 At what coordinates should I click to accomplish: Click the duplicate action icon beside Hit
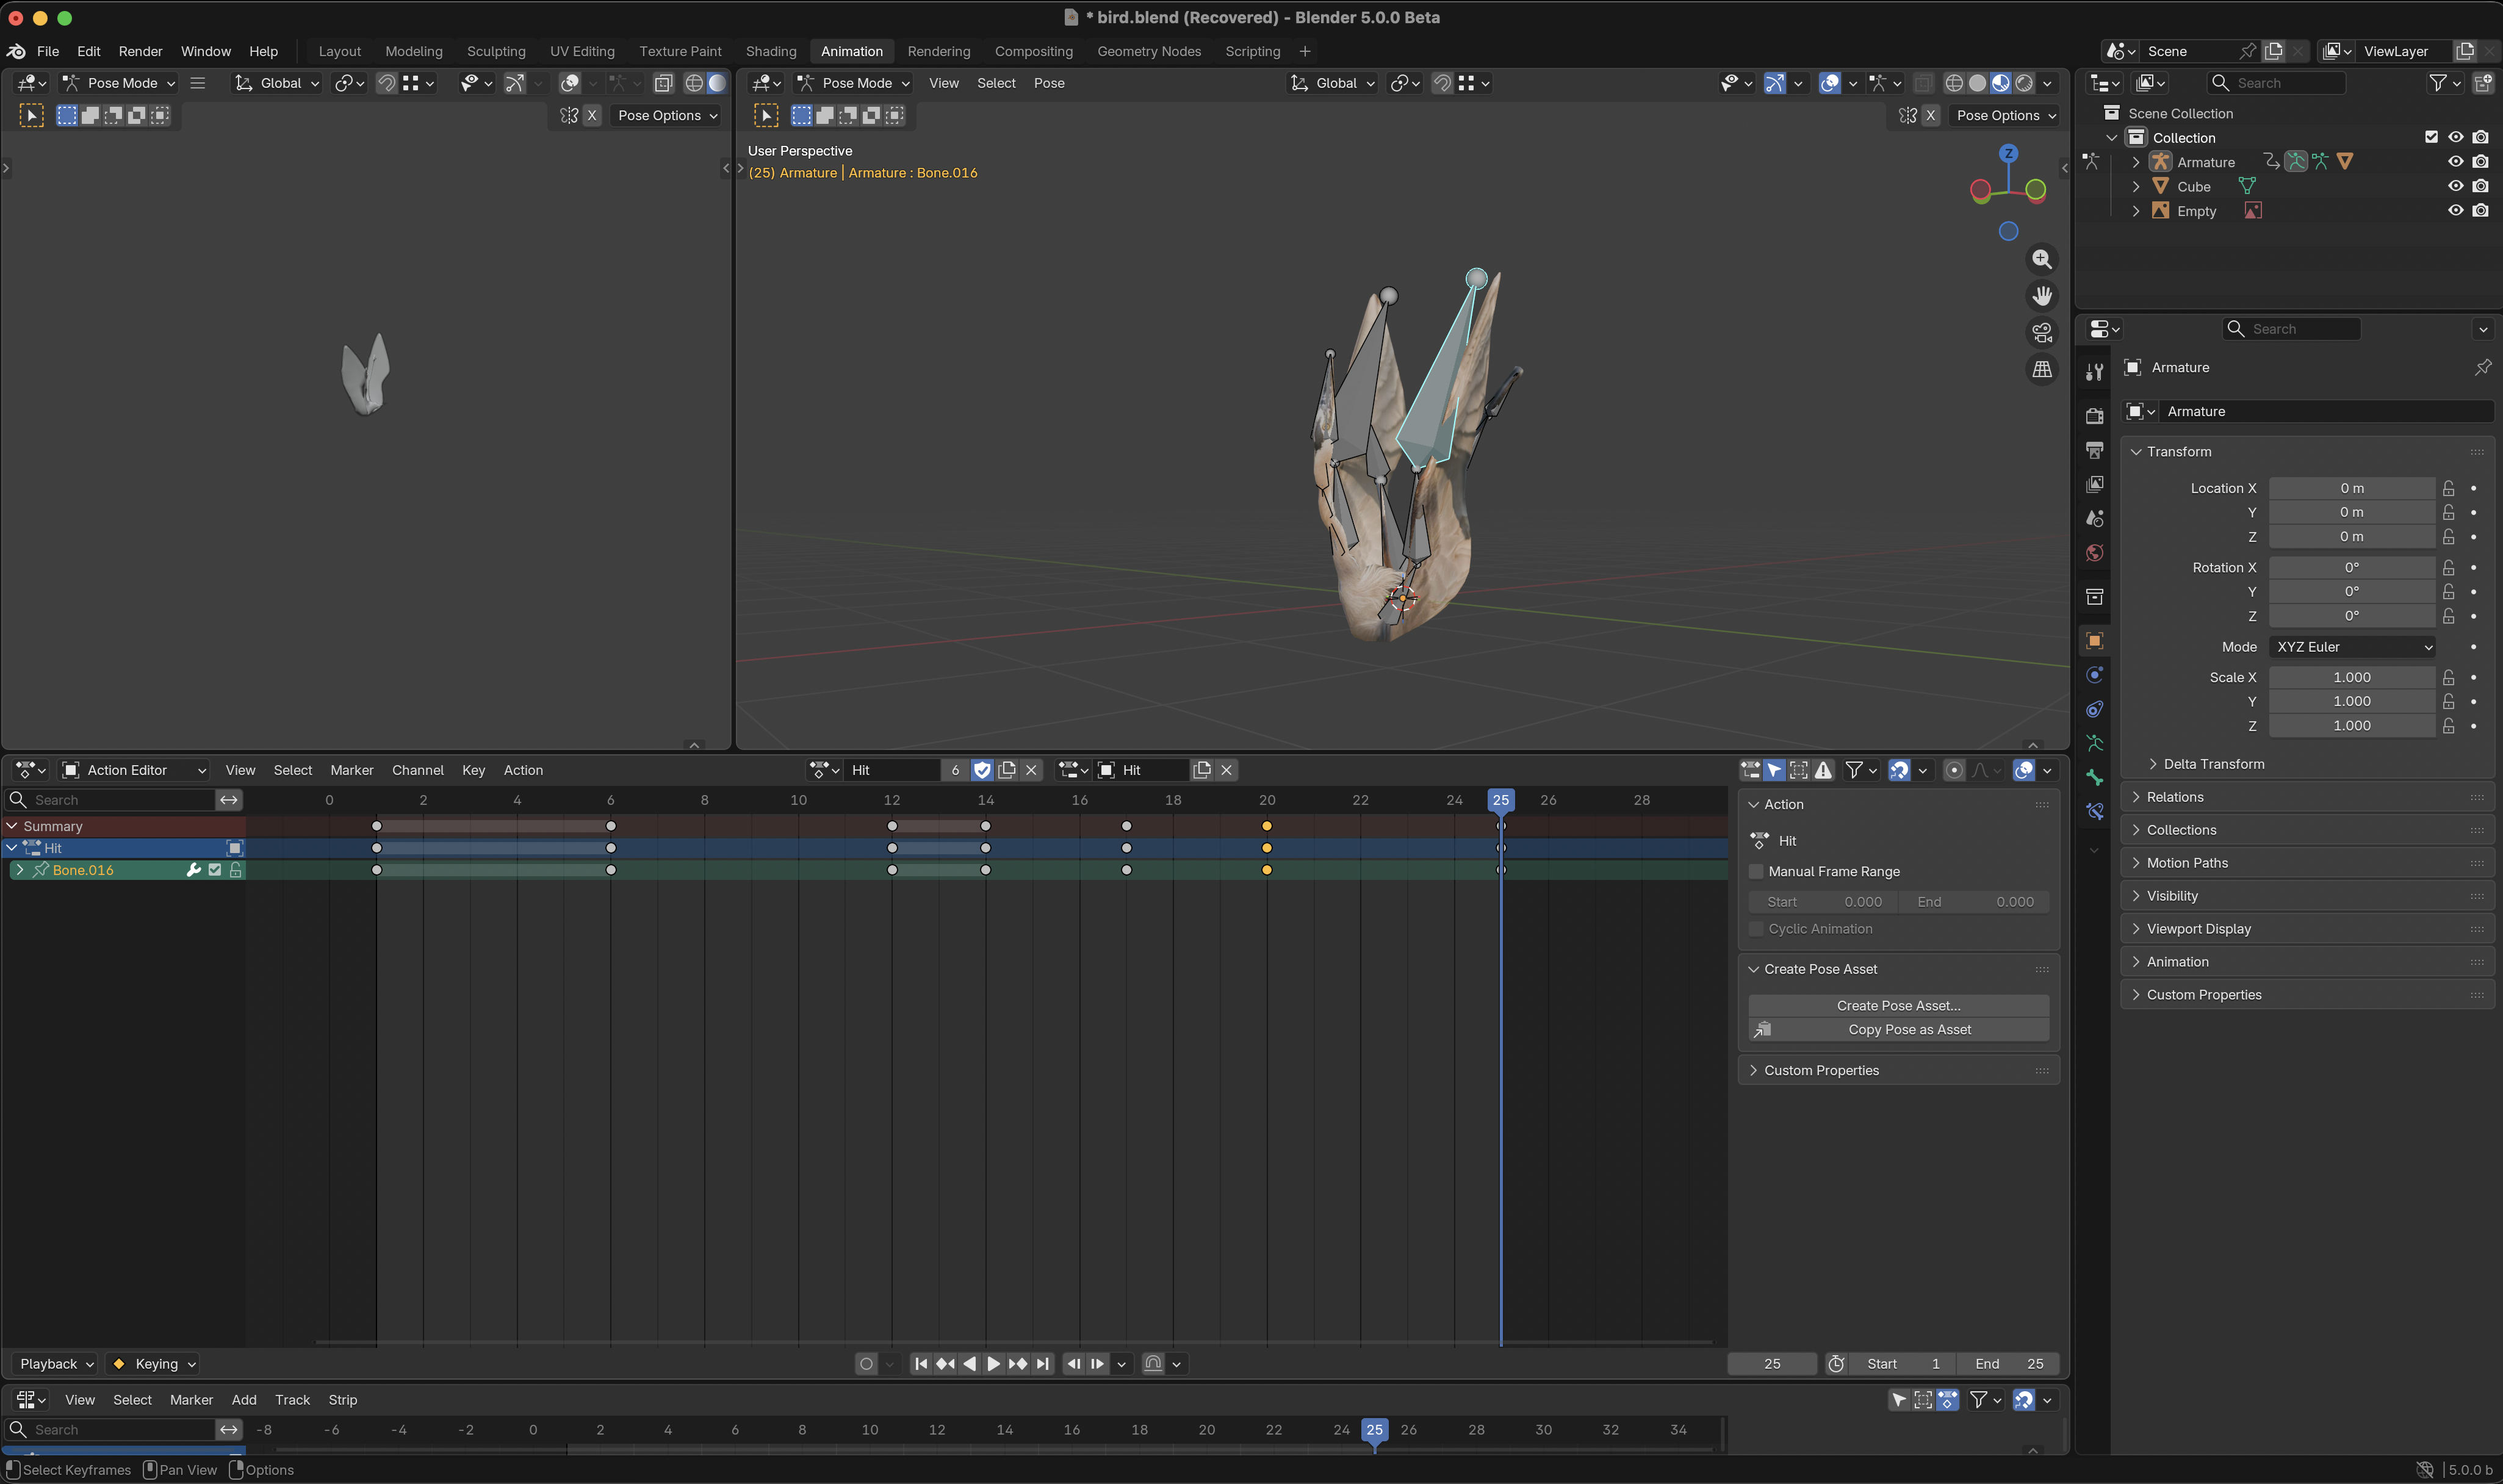coord(1007,770)
